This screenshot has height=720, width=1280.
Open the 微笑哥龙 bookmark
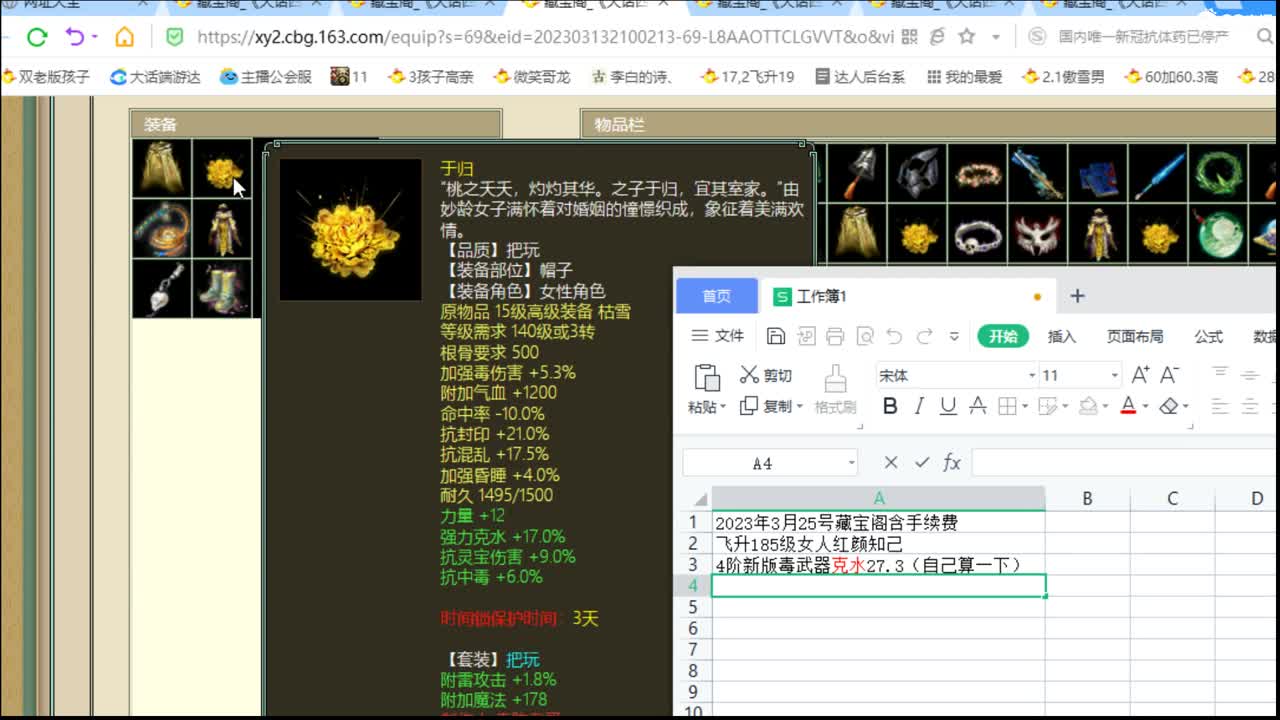[x=534, y=76]
